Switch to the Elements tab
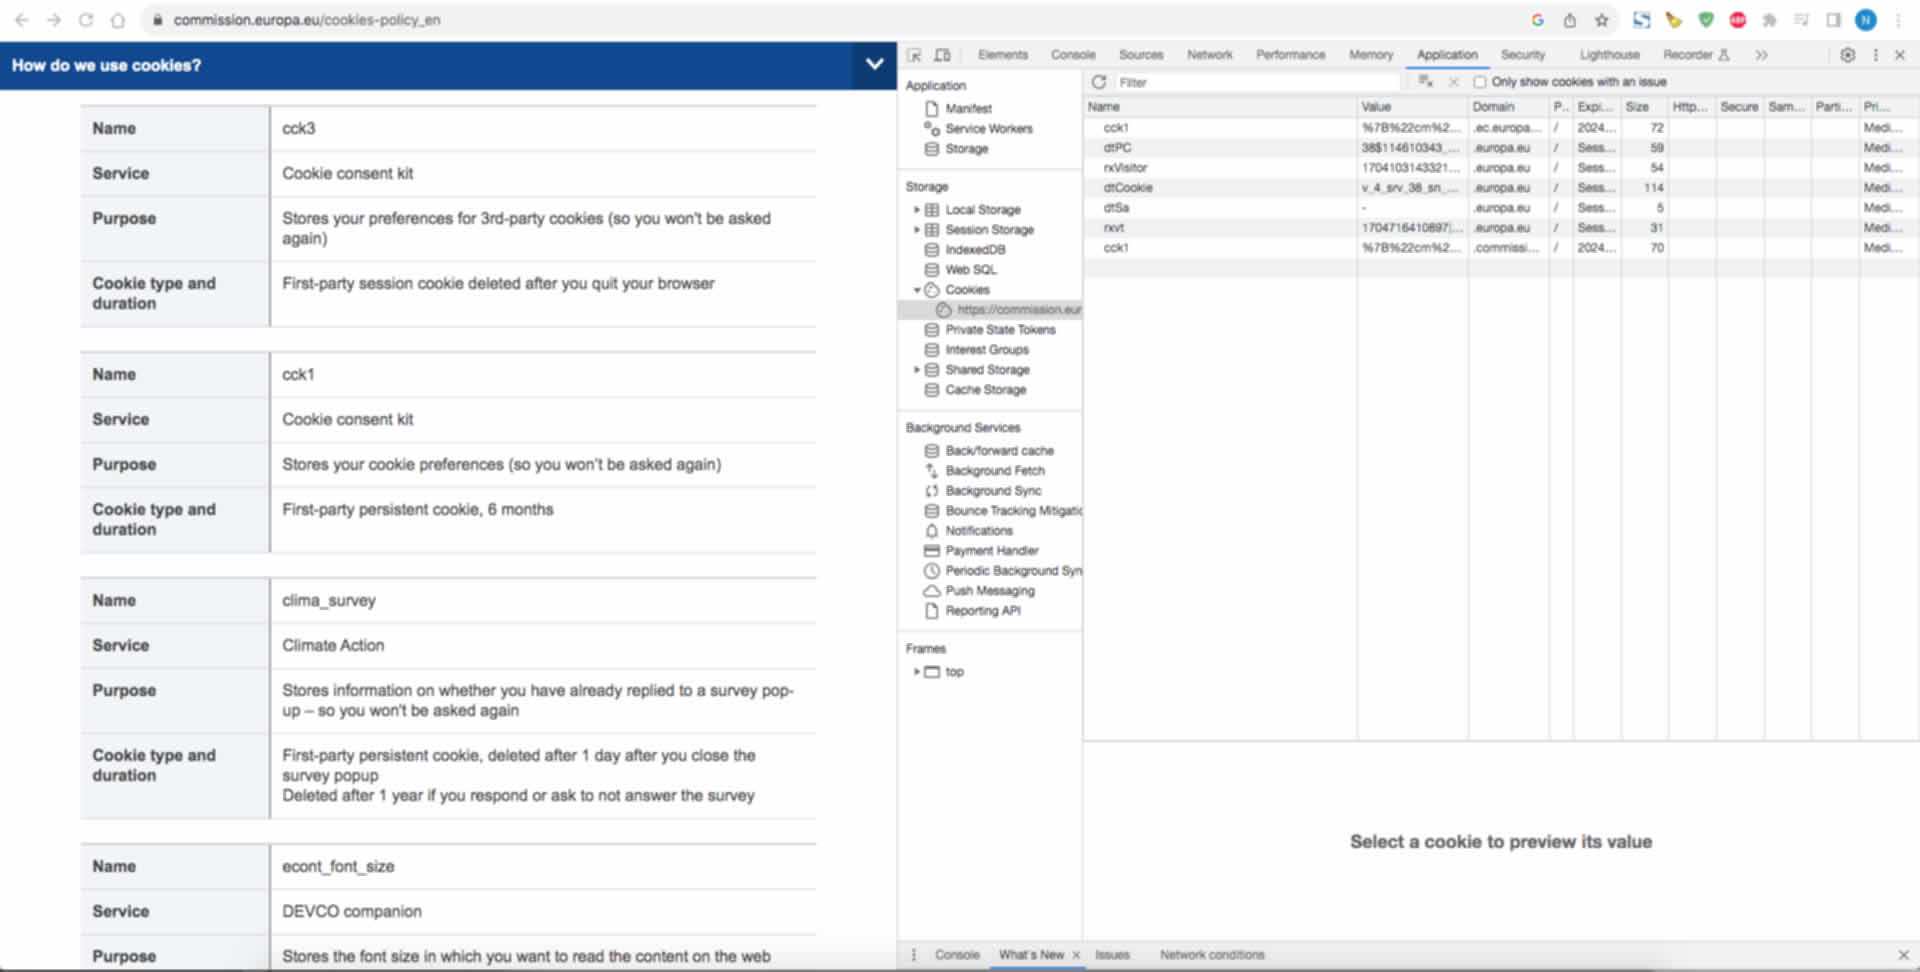The width and height of the screenshot is (1920, 972). 1003,55
